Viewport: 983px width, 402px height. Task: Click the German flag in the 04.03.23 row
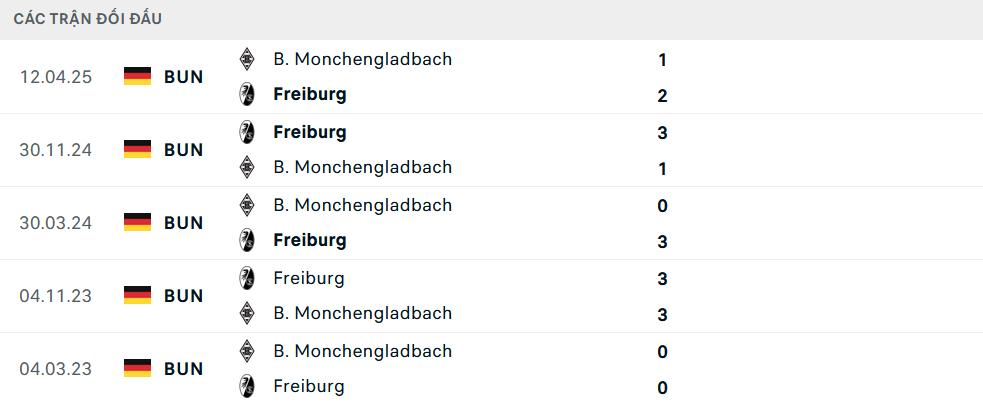pos(137,368)
